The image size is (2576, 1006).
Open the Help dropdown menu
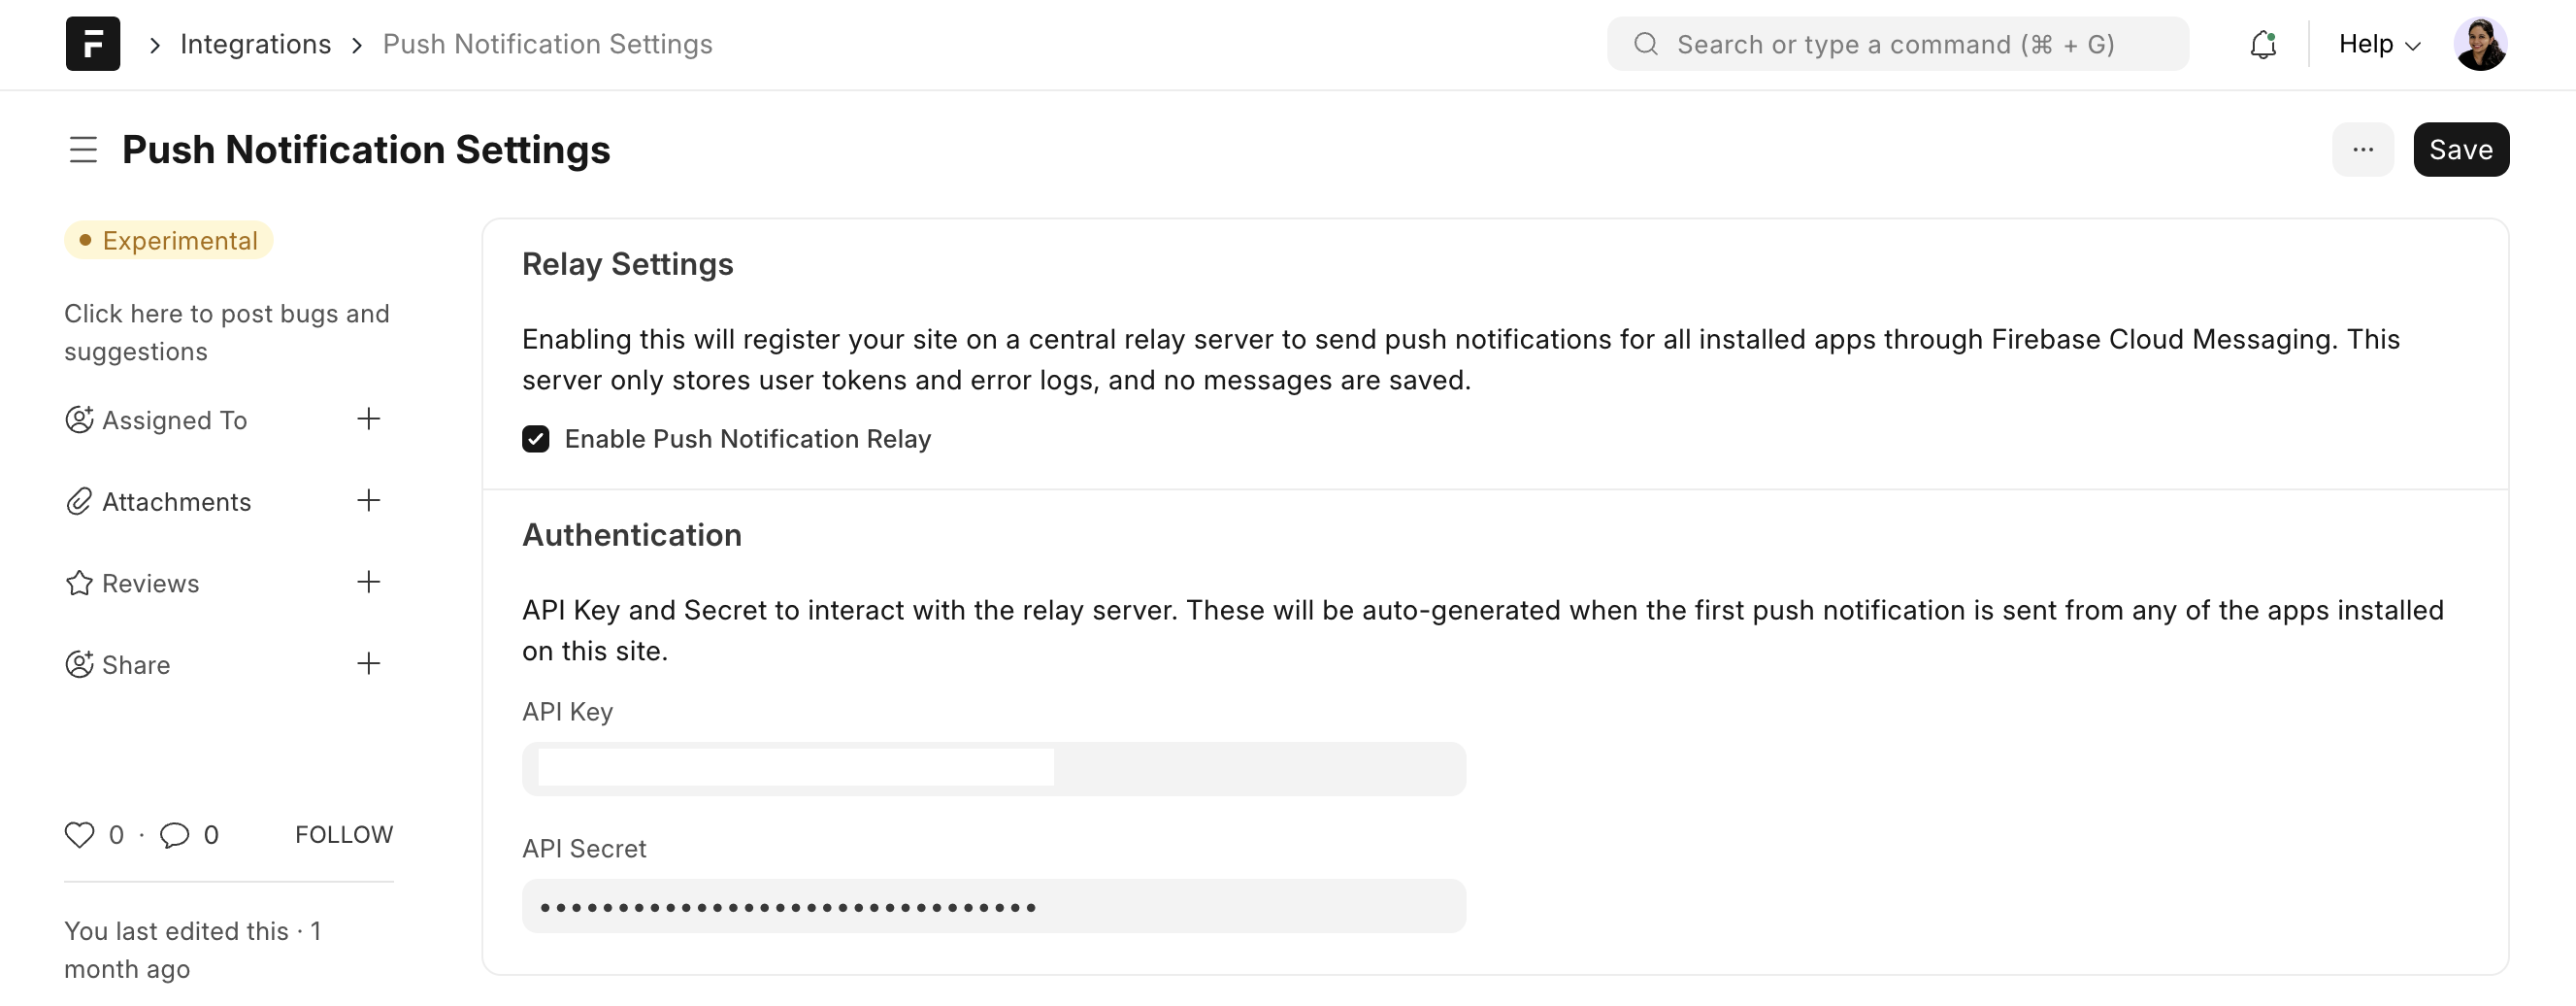(x=2379, y=45)
